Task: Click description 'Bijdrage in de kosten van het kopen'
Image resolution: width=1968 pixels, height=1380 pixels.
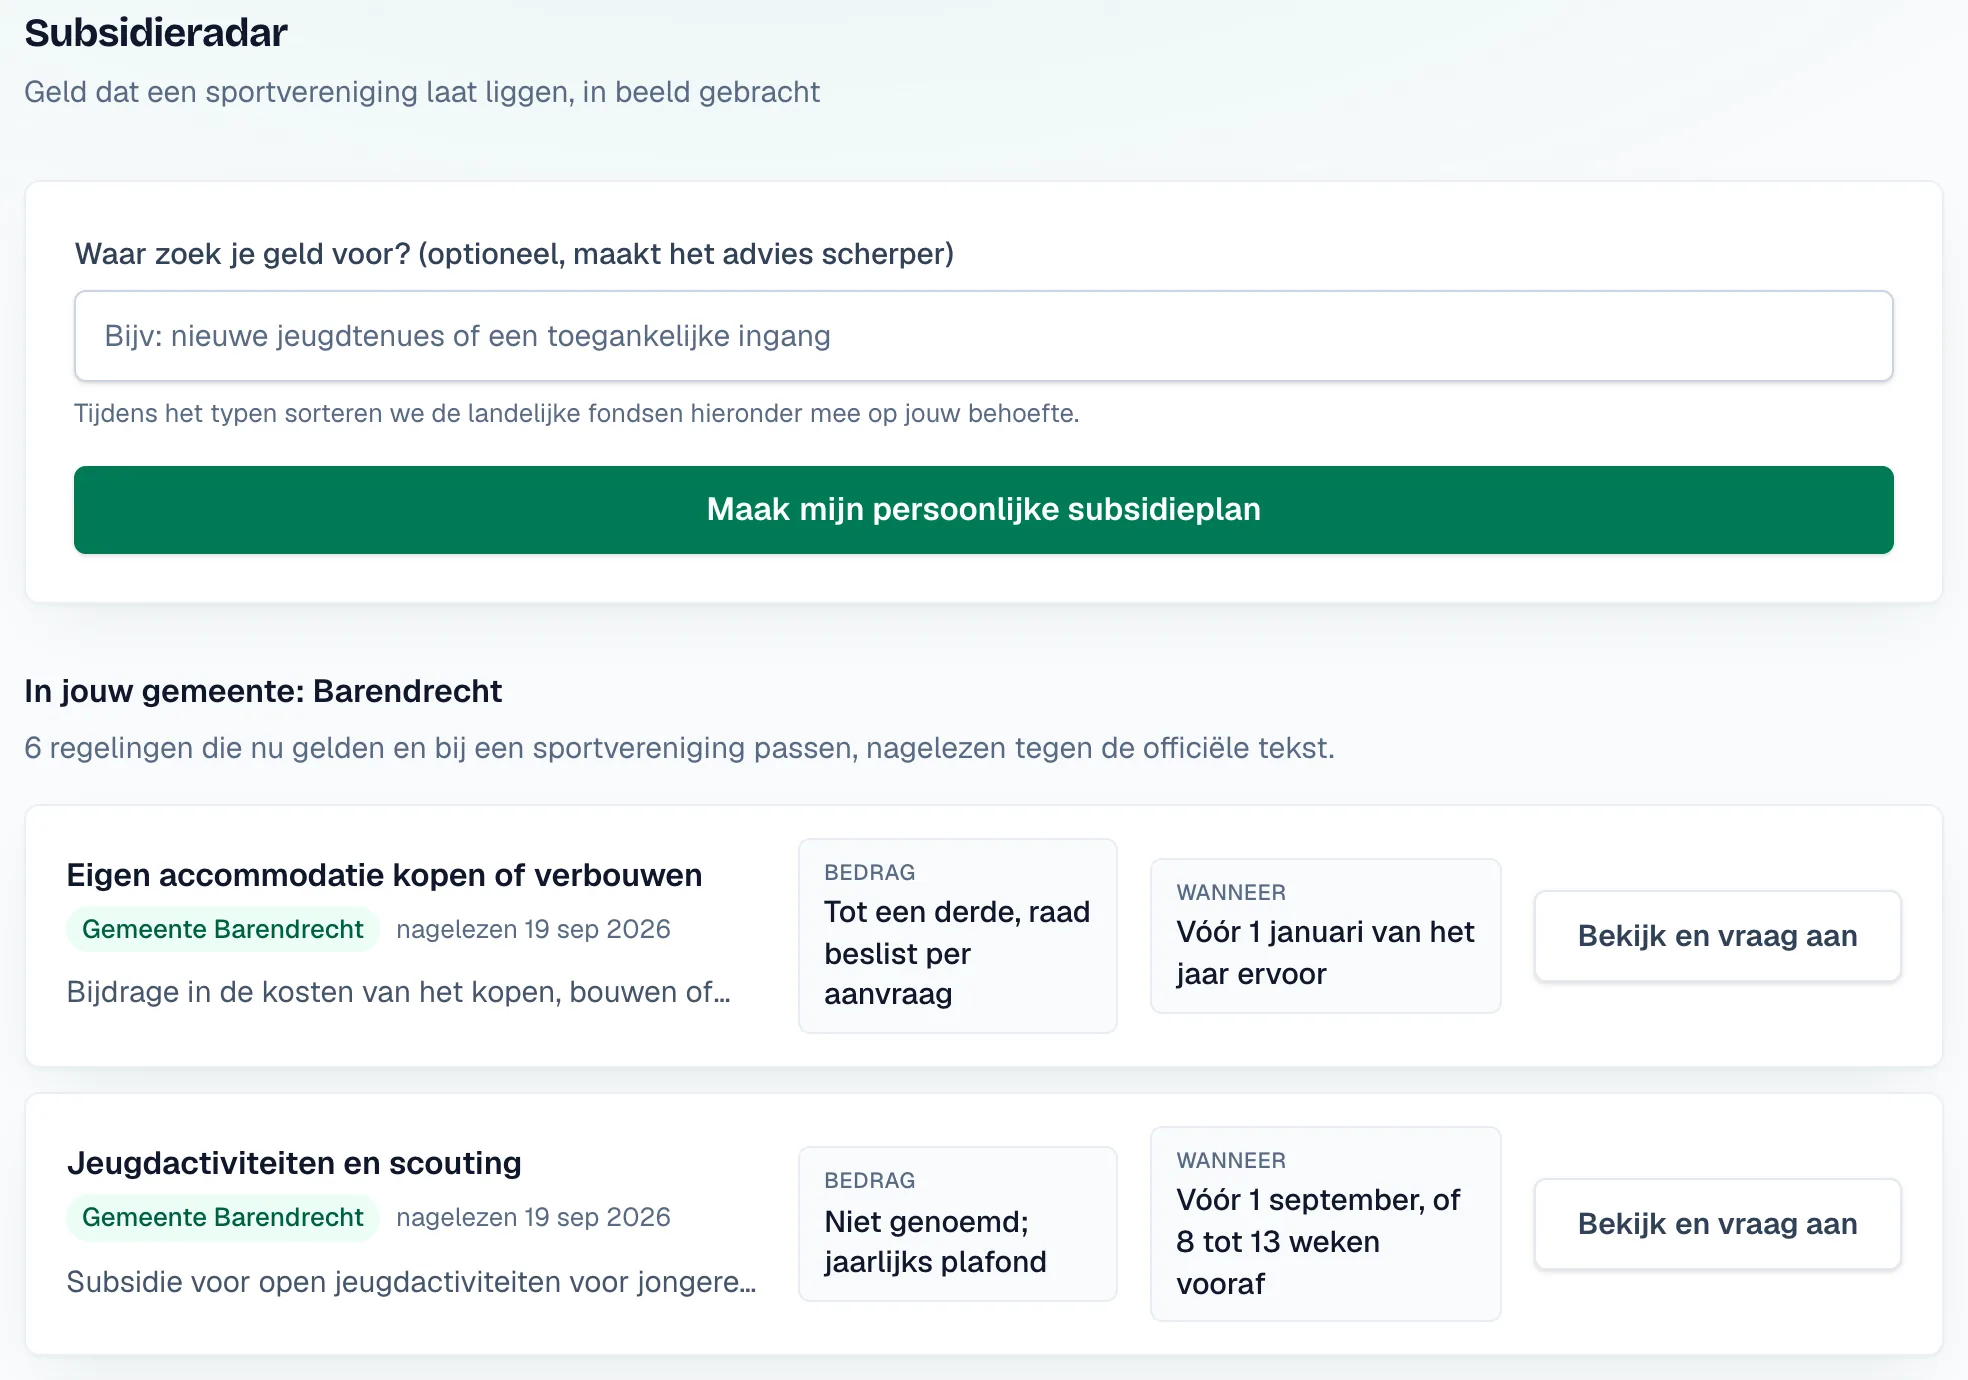Action: coord(398,992)
